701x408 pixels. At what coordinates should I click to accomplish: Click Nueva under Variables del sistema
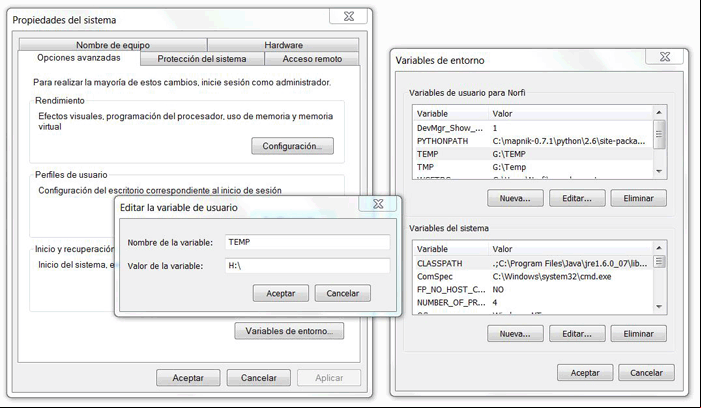coord(515,334)
